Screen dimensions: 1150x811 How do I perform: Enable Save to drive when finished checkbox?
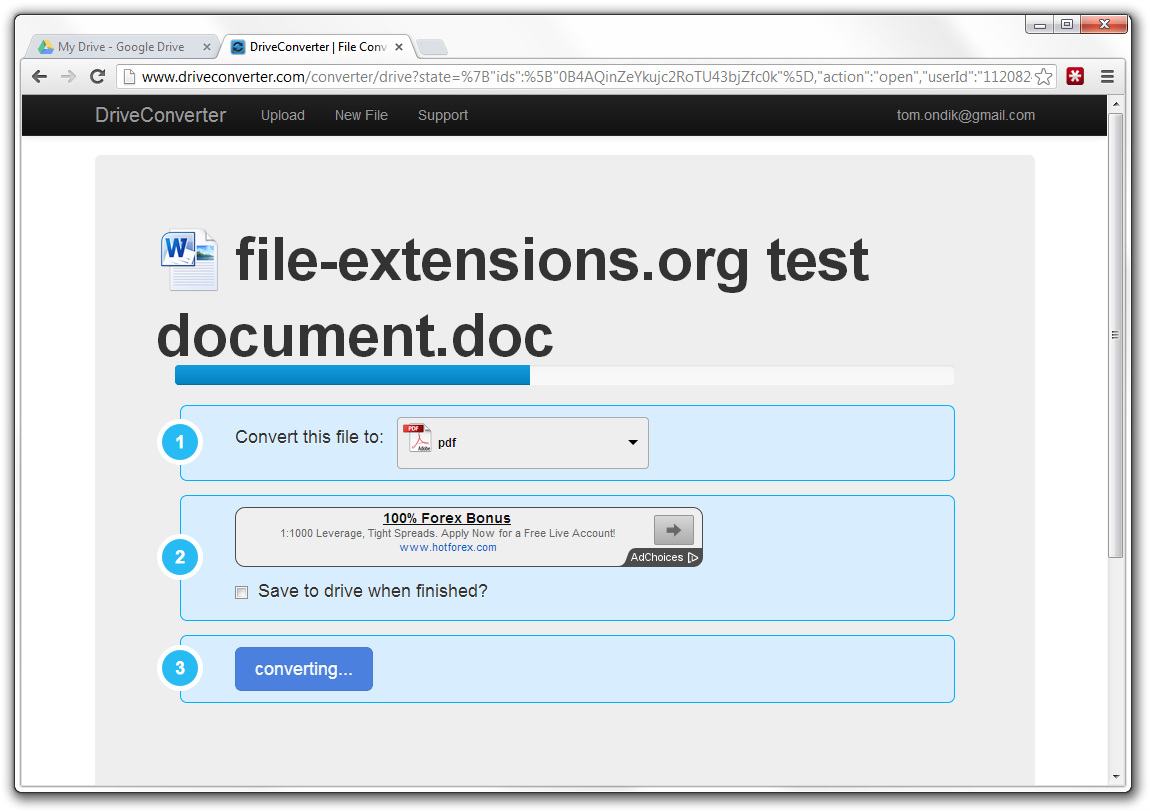241,592
